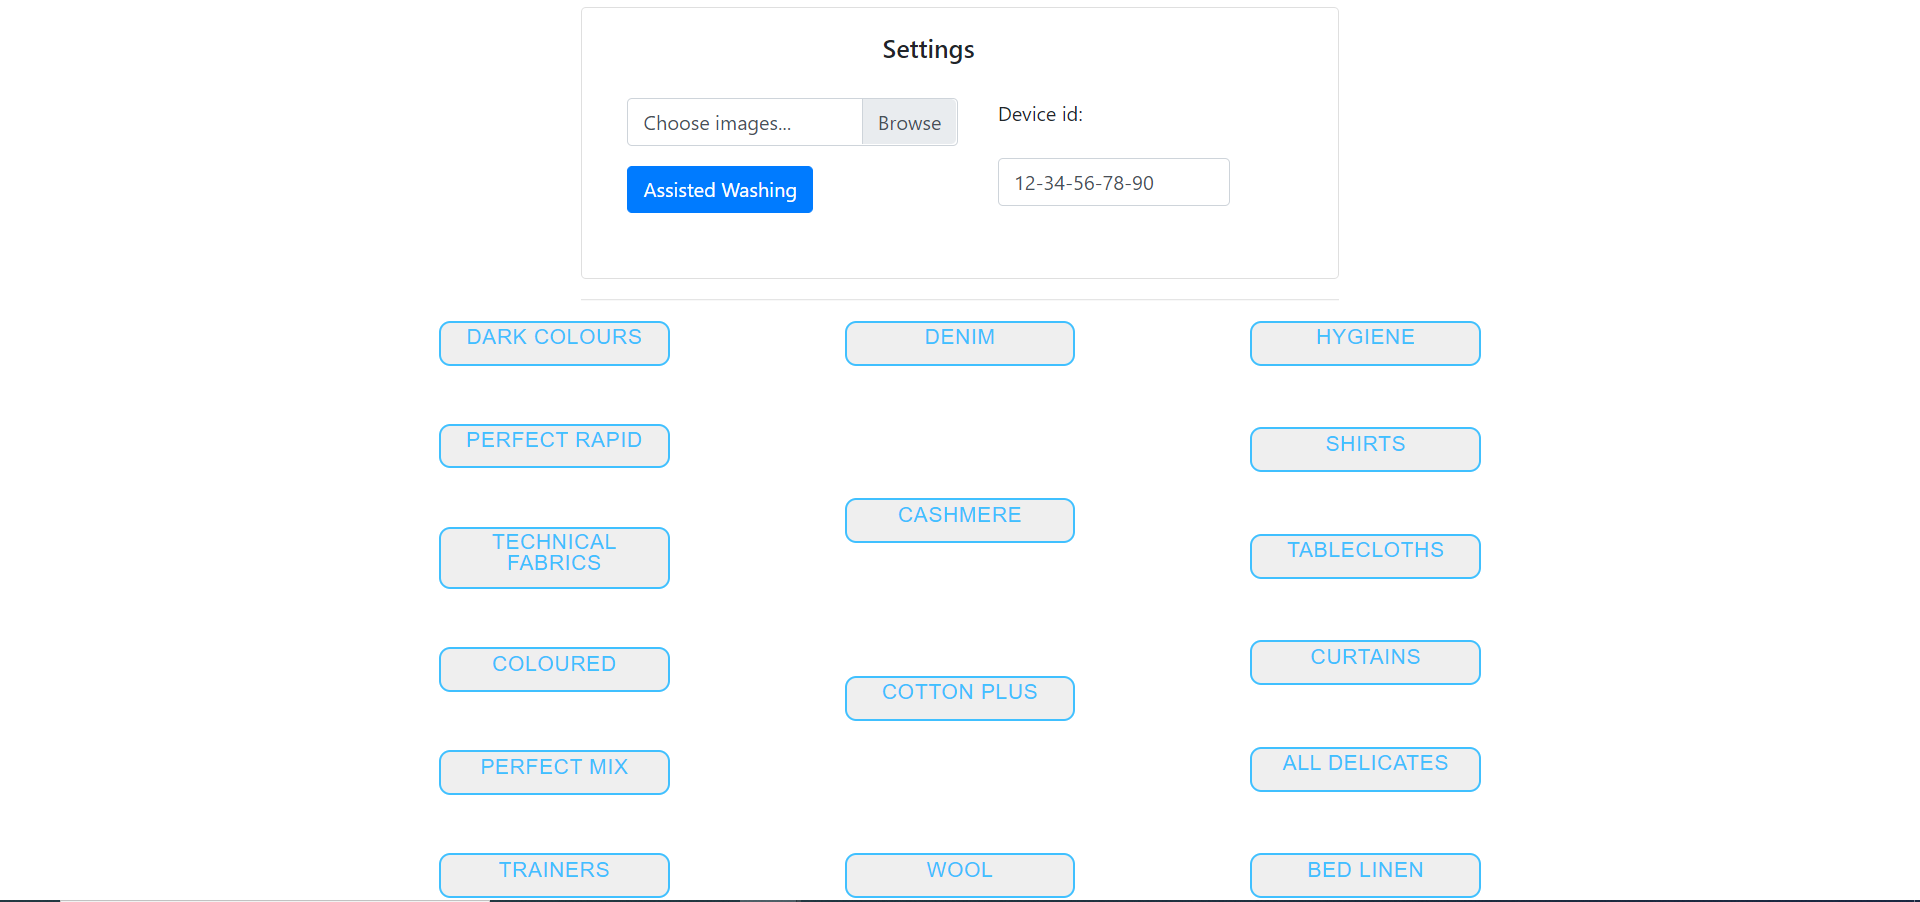Pick the SHIRTS program
1920x902 pixels.
(x=1364, y=449)
